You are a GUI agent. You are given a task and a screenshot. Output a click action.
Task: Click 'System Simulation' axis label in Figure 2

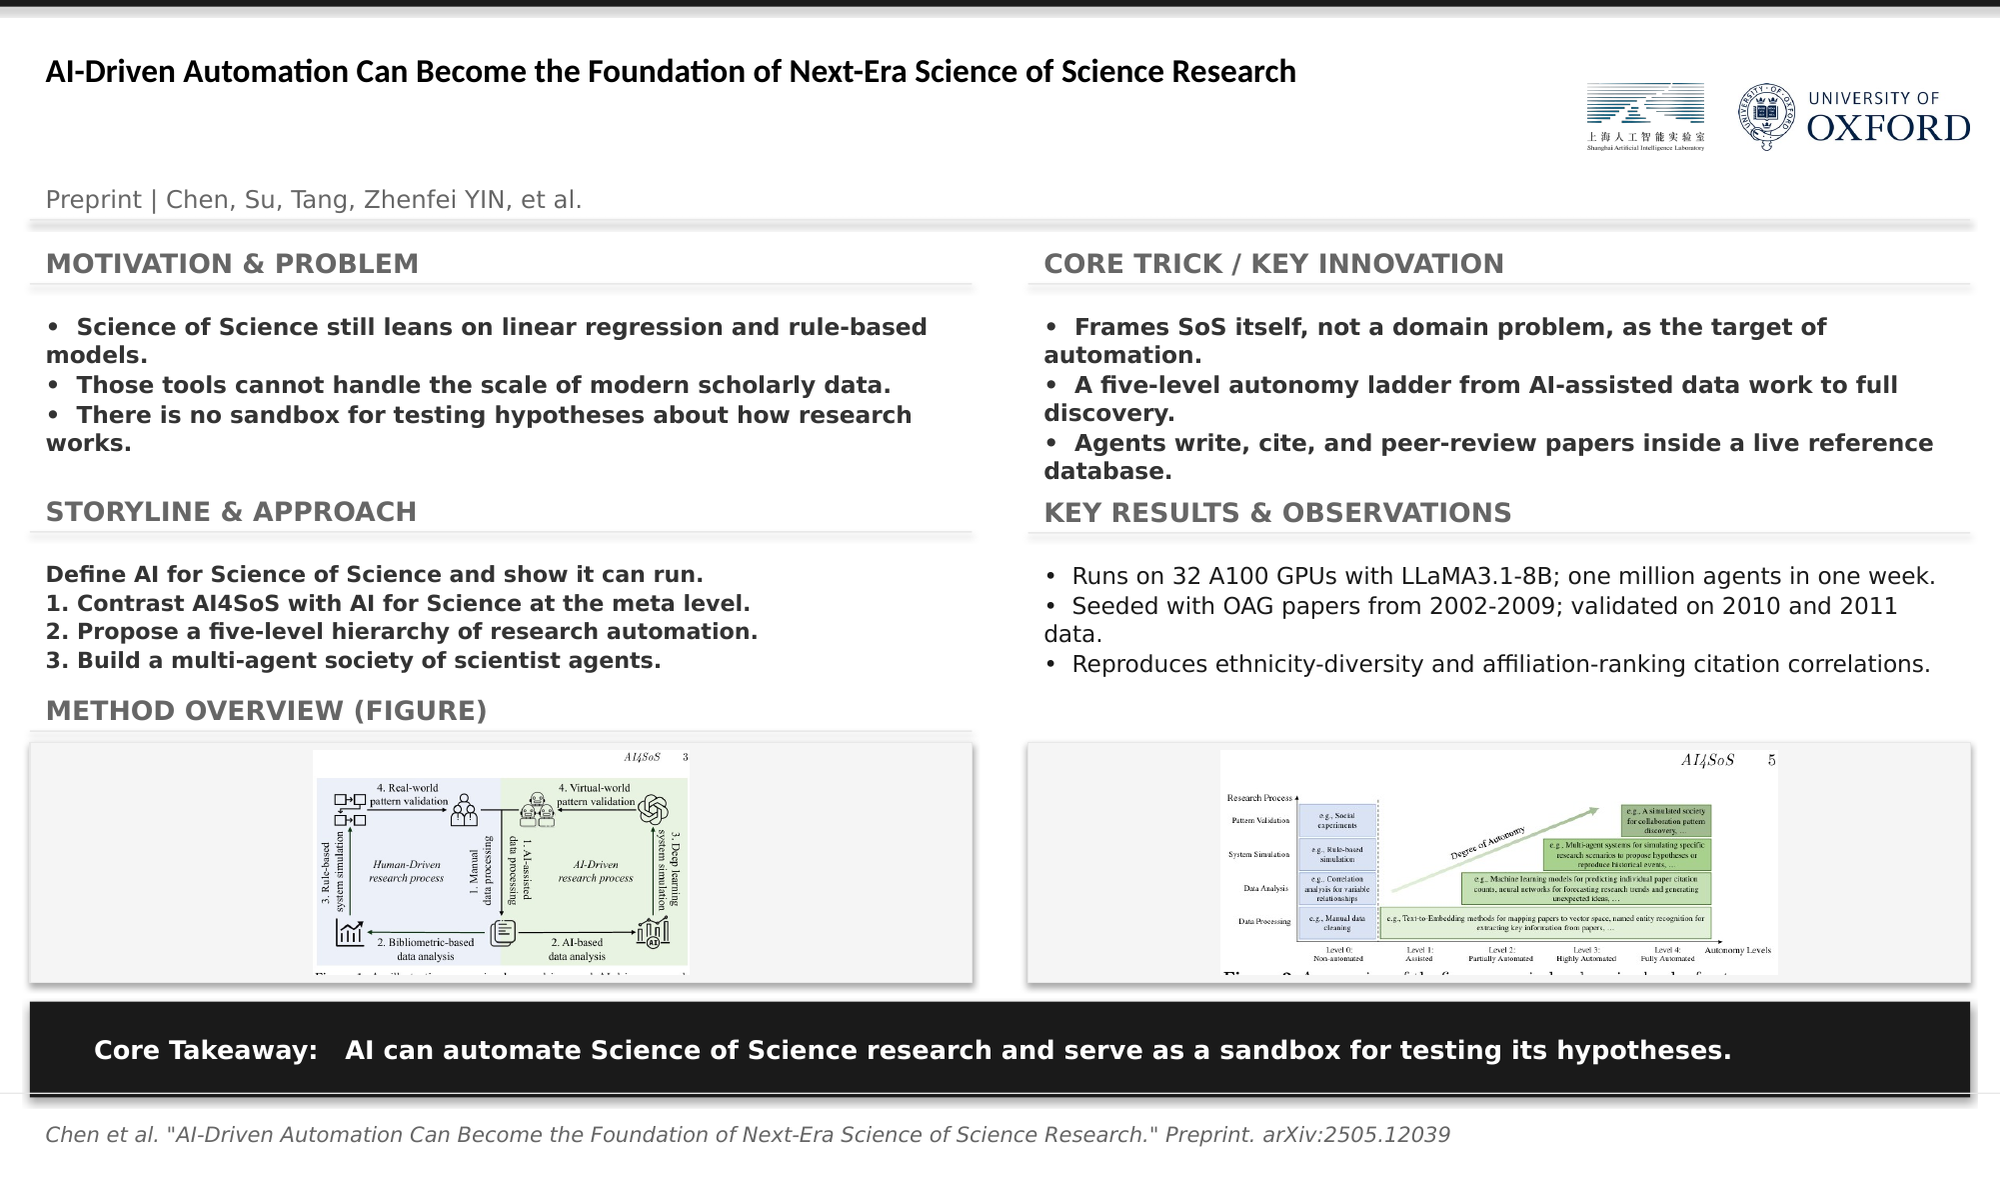click(x=1259, y=855)
